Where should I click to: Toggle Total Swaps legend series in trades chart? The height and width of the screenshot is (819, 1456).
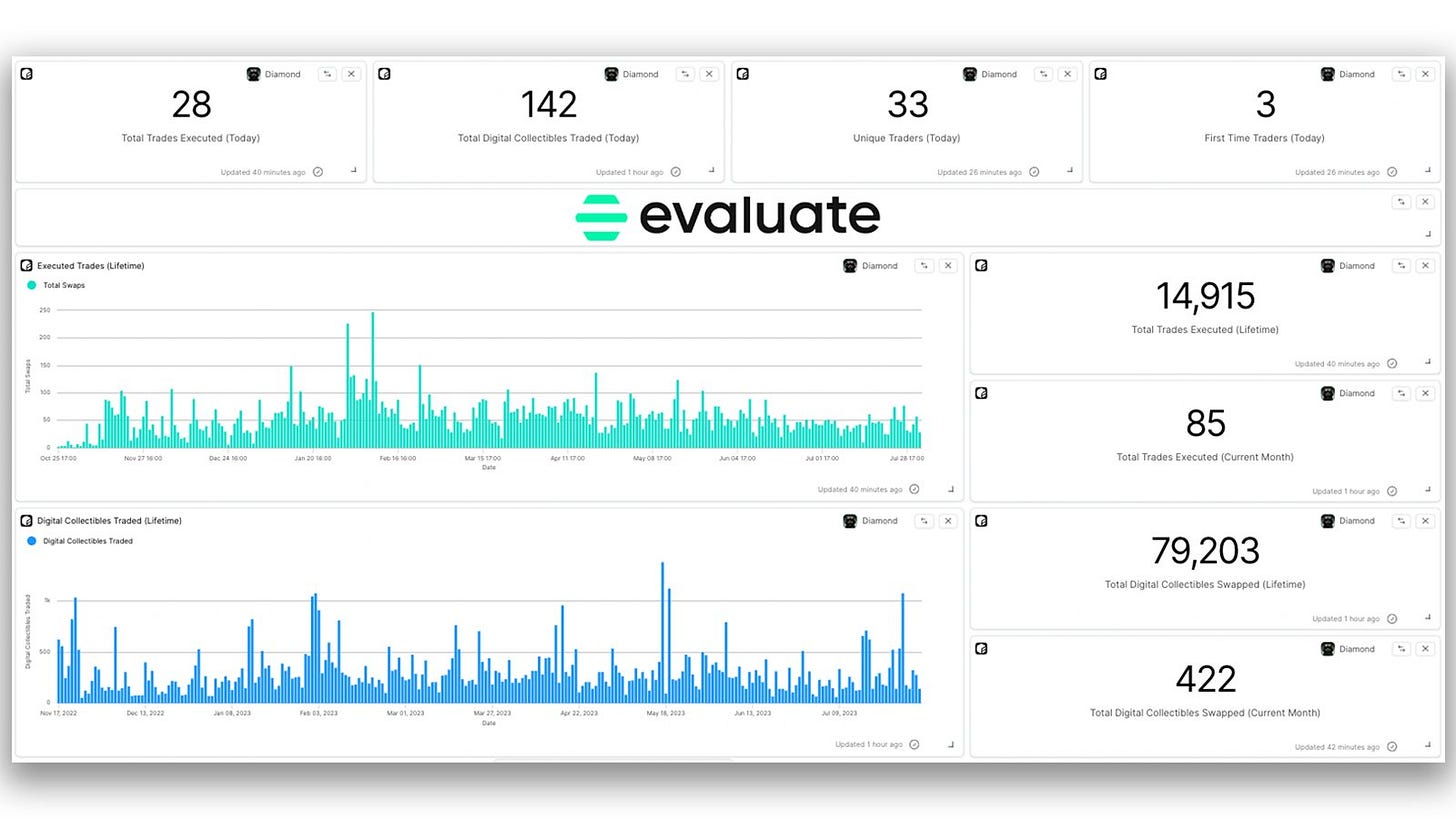(x=56, y=285)
